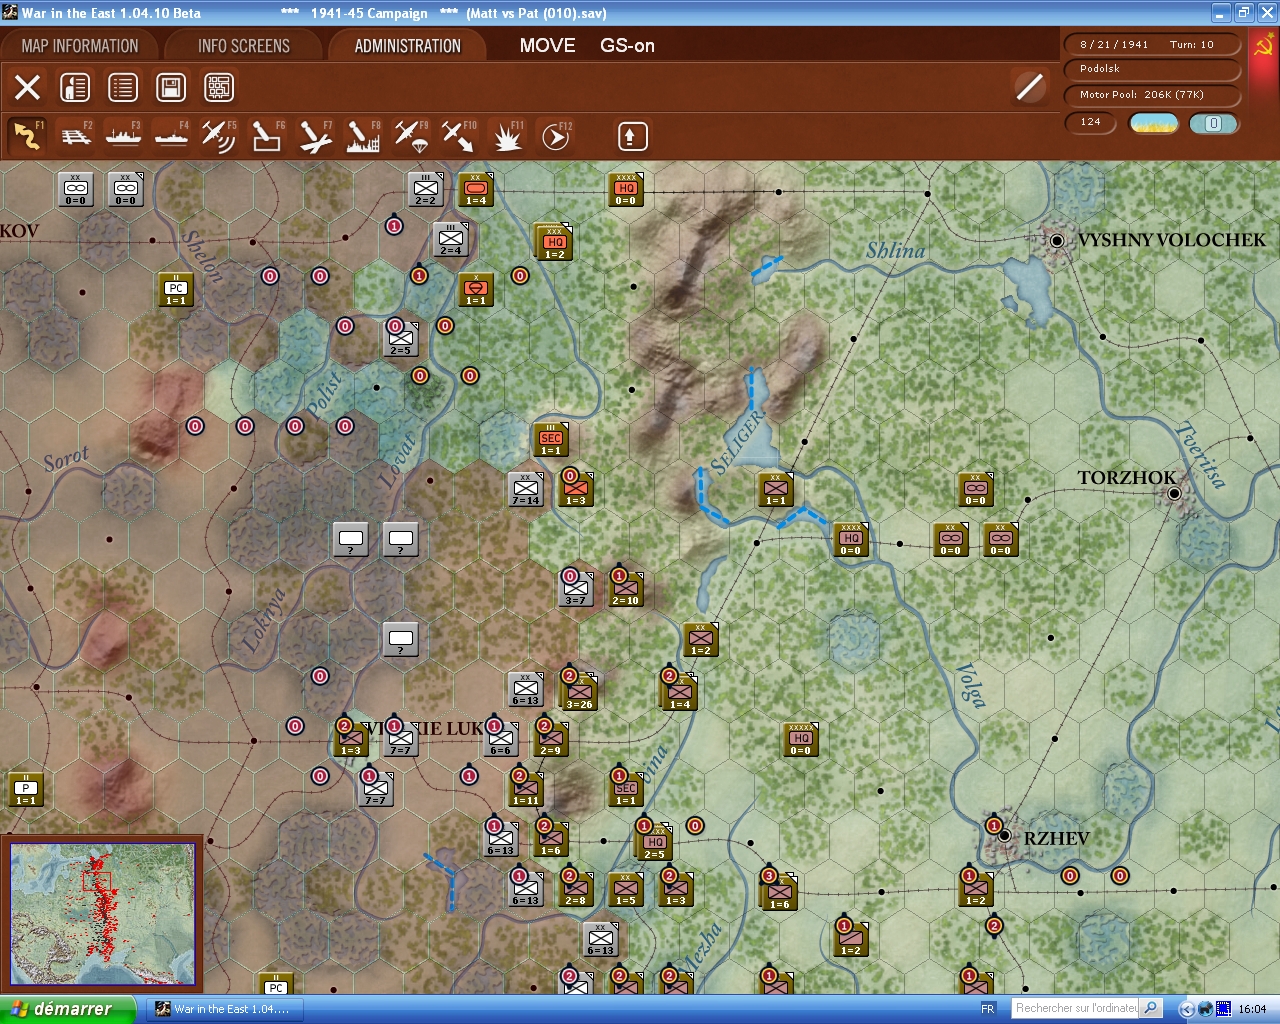Select the 2=10 Soviet unit counter

point(626,590)
